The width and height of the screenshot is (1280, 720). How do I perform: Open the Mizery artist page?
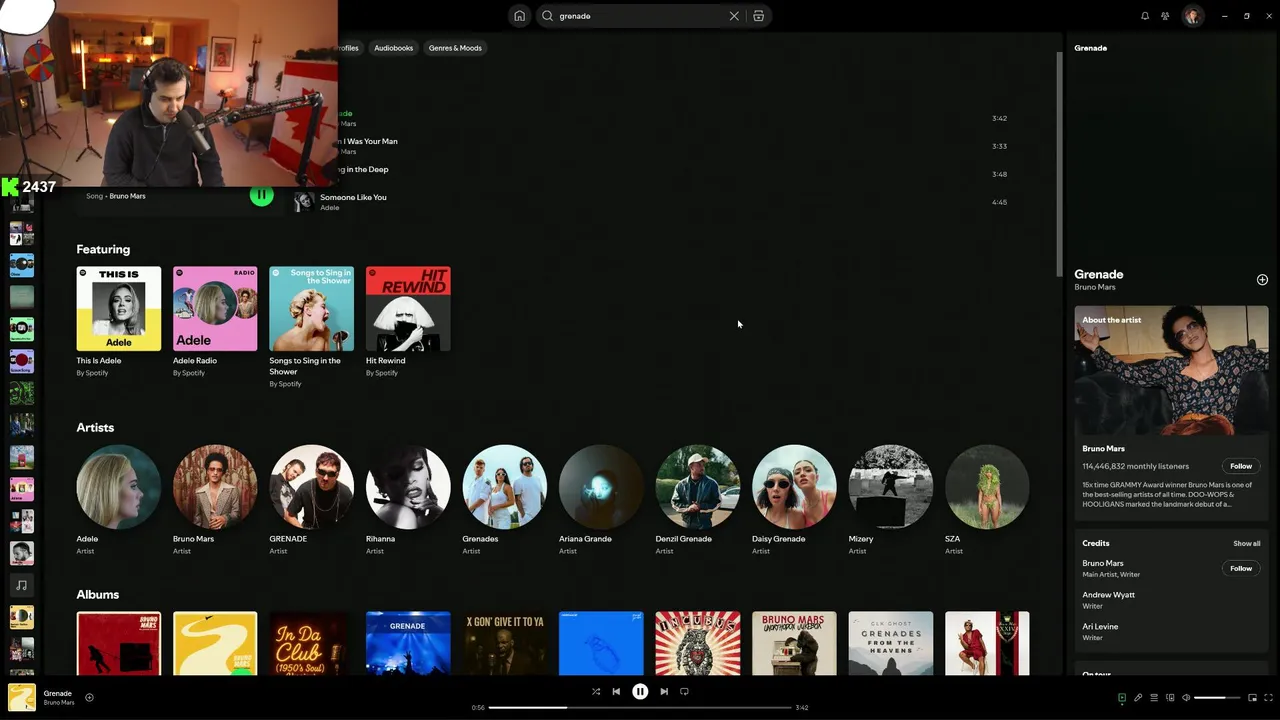point(891,487)
